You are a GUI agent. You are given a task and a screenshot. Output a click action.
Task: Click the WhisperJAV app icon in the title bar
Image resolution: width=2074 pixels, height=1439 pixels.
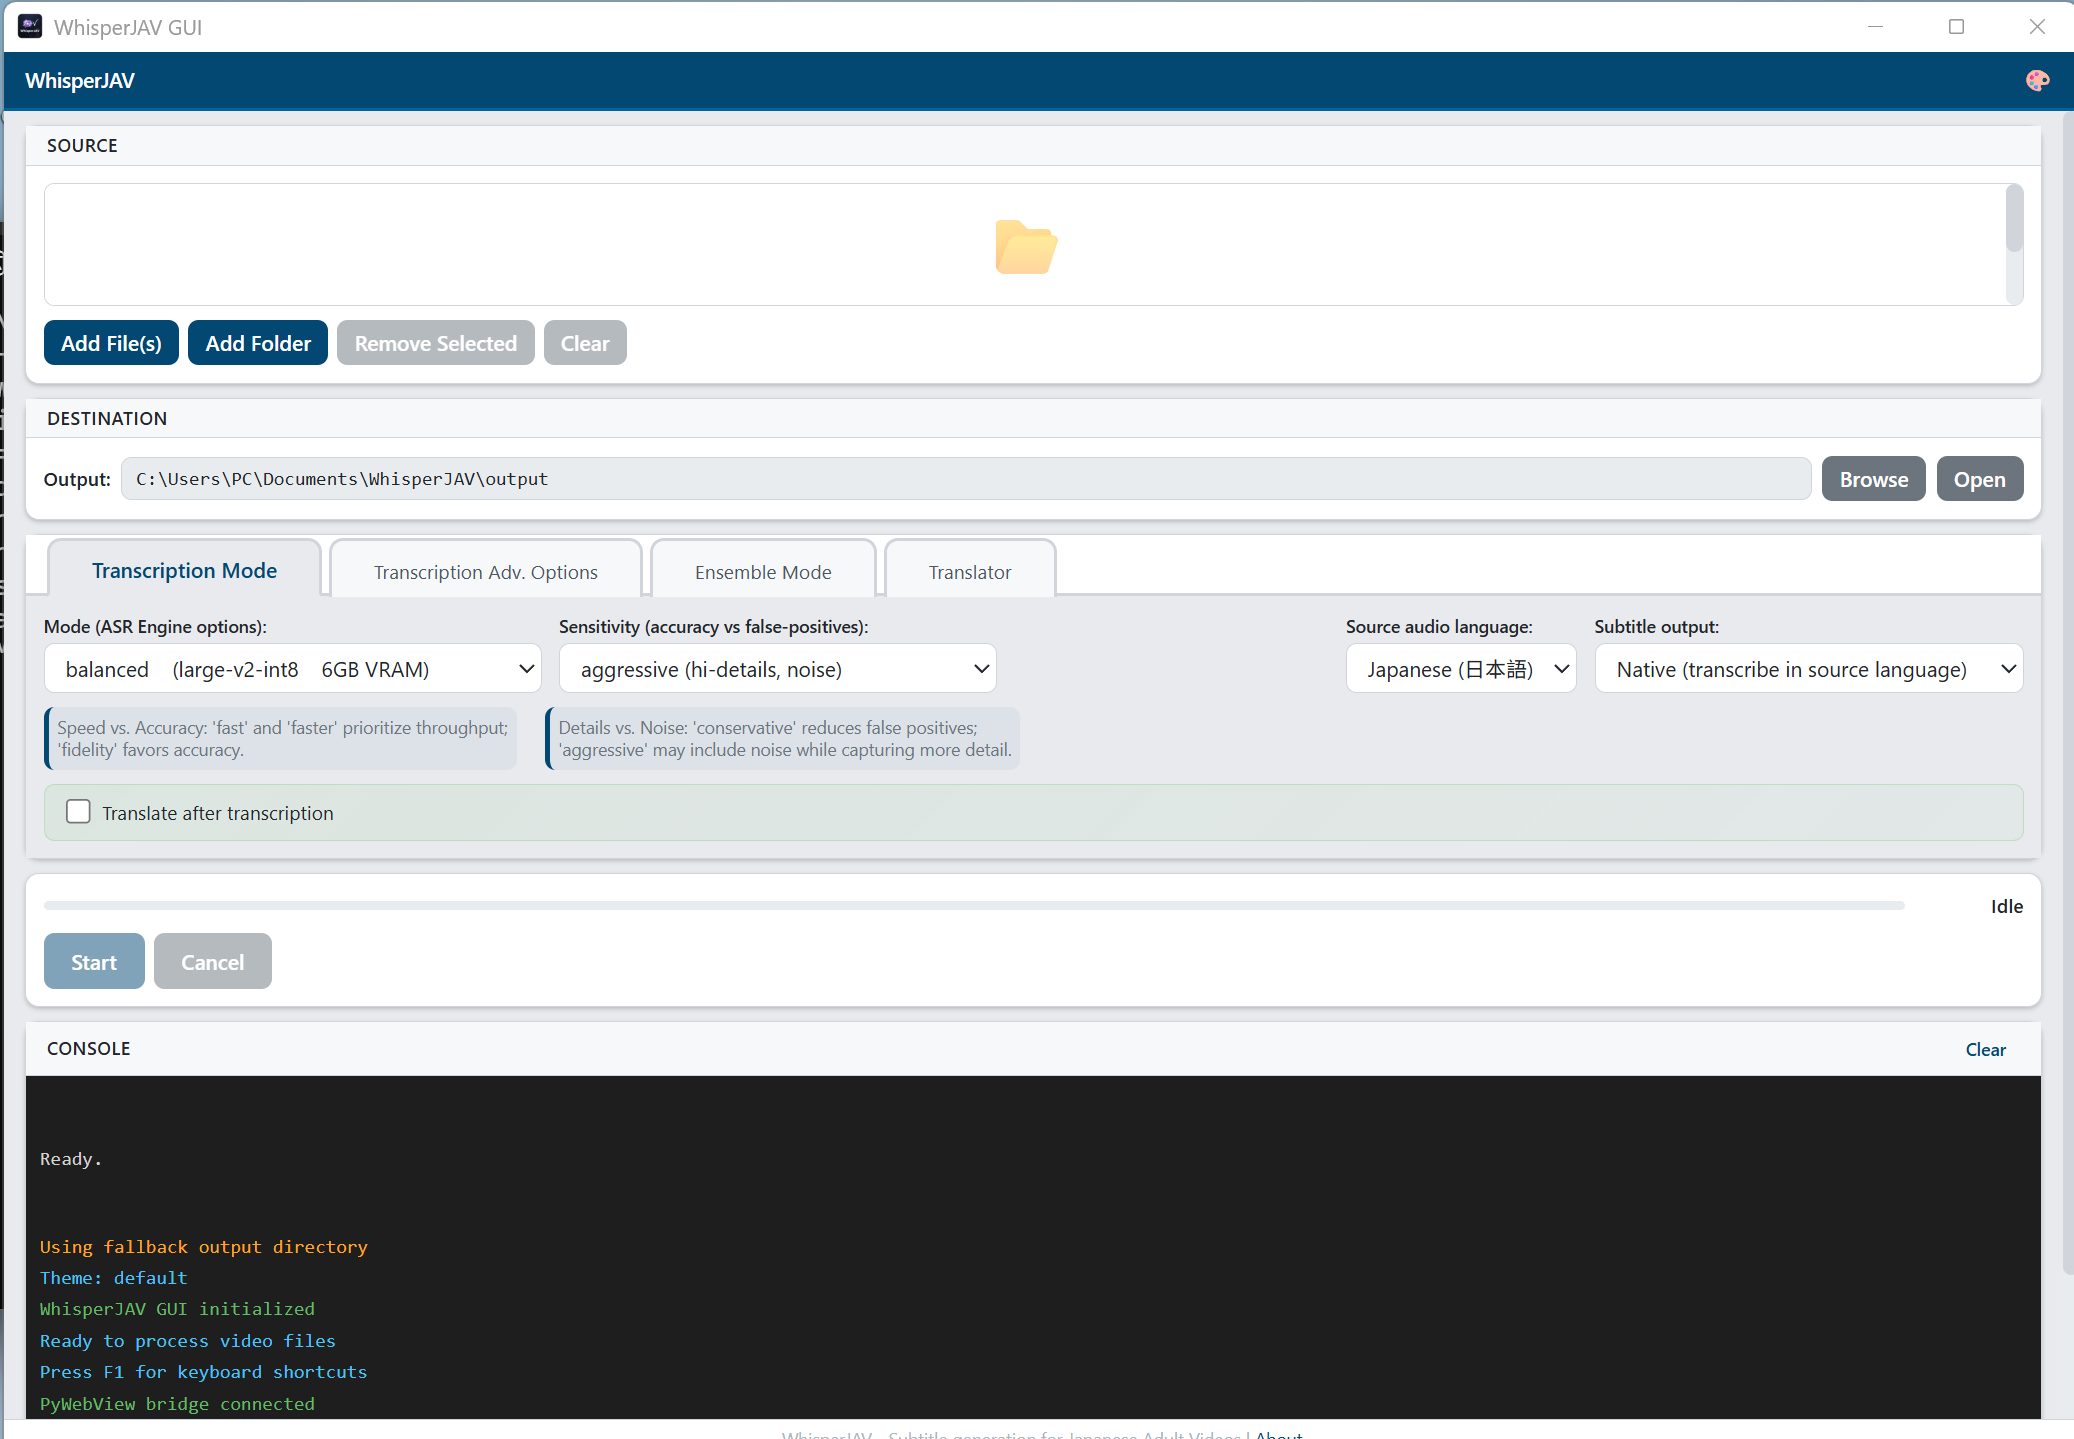[30, 27]
